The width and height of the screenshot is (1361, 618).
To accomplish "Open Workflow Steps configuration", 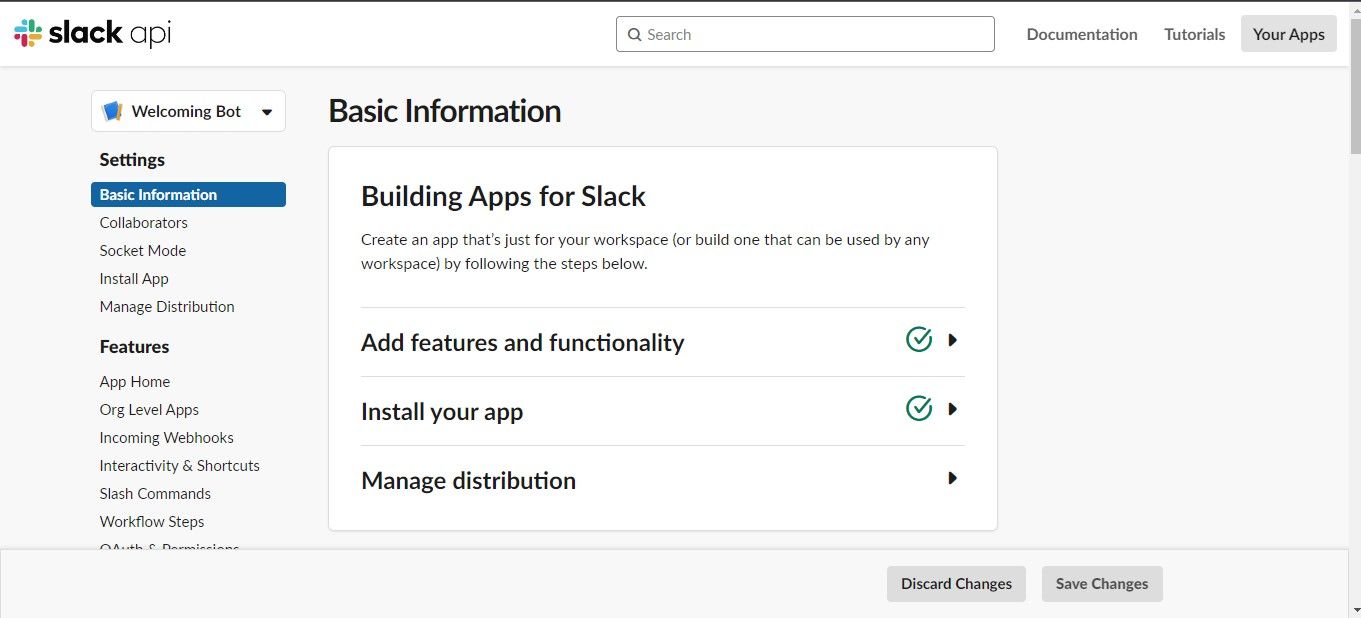I will coord(151,521).
